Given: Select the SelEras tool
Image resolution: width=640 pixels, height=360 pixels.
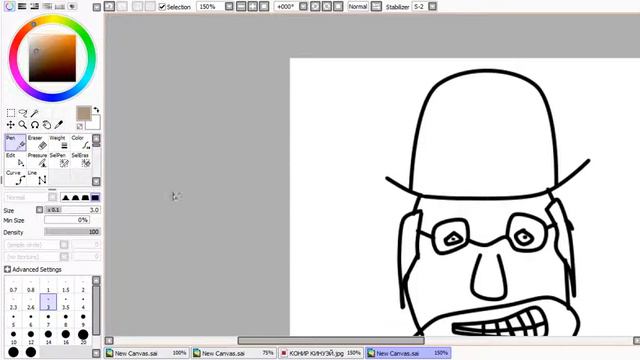Looking at the screenshot, I should click(81, 160).
